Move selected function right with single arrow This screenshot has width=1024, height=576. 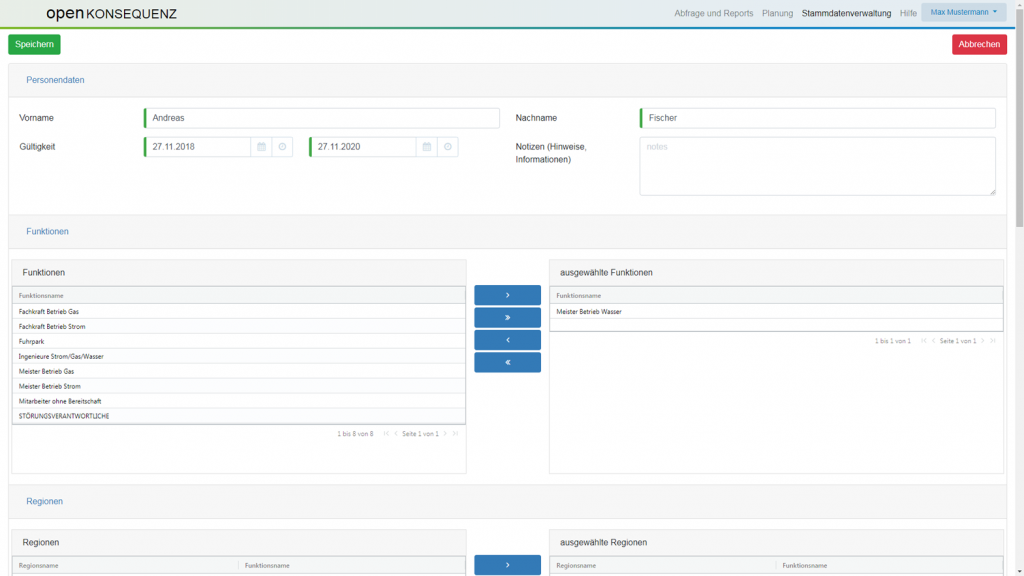click(507, 295)
